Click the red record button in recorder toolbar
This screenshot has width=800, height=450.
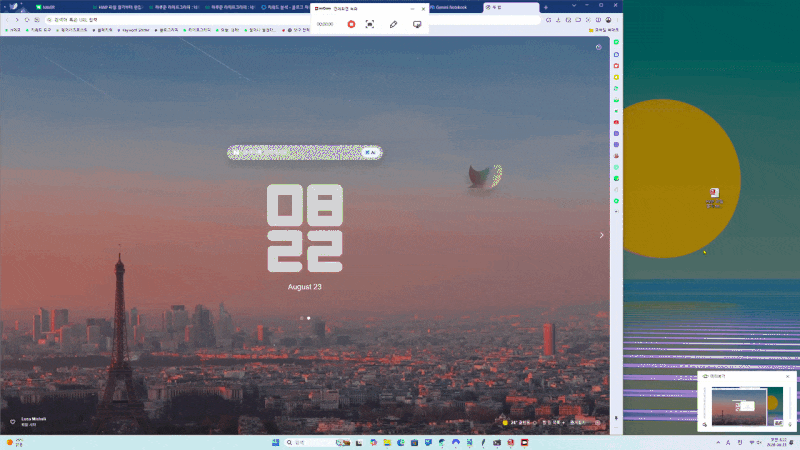click(351, 24)
